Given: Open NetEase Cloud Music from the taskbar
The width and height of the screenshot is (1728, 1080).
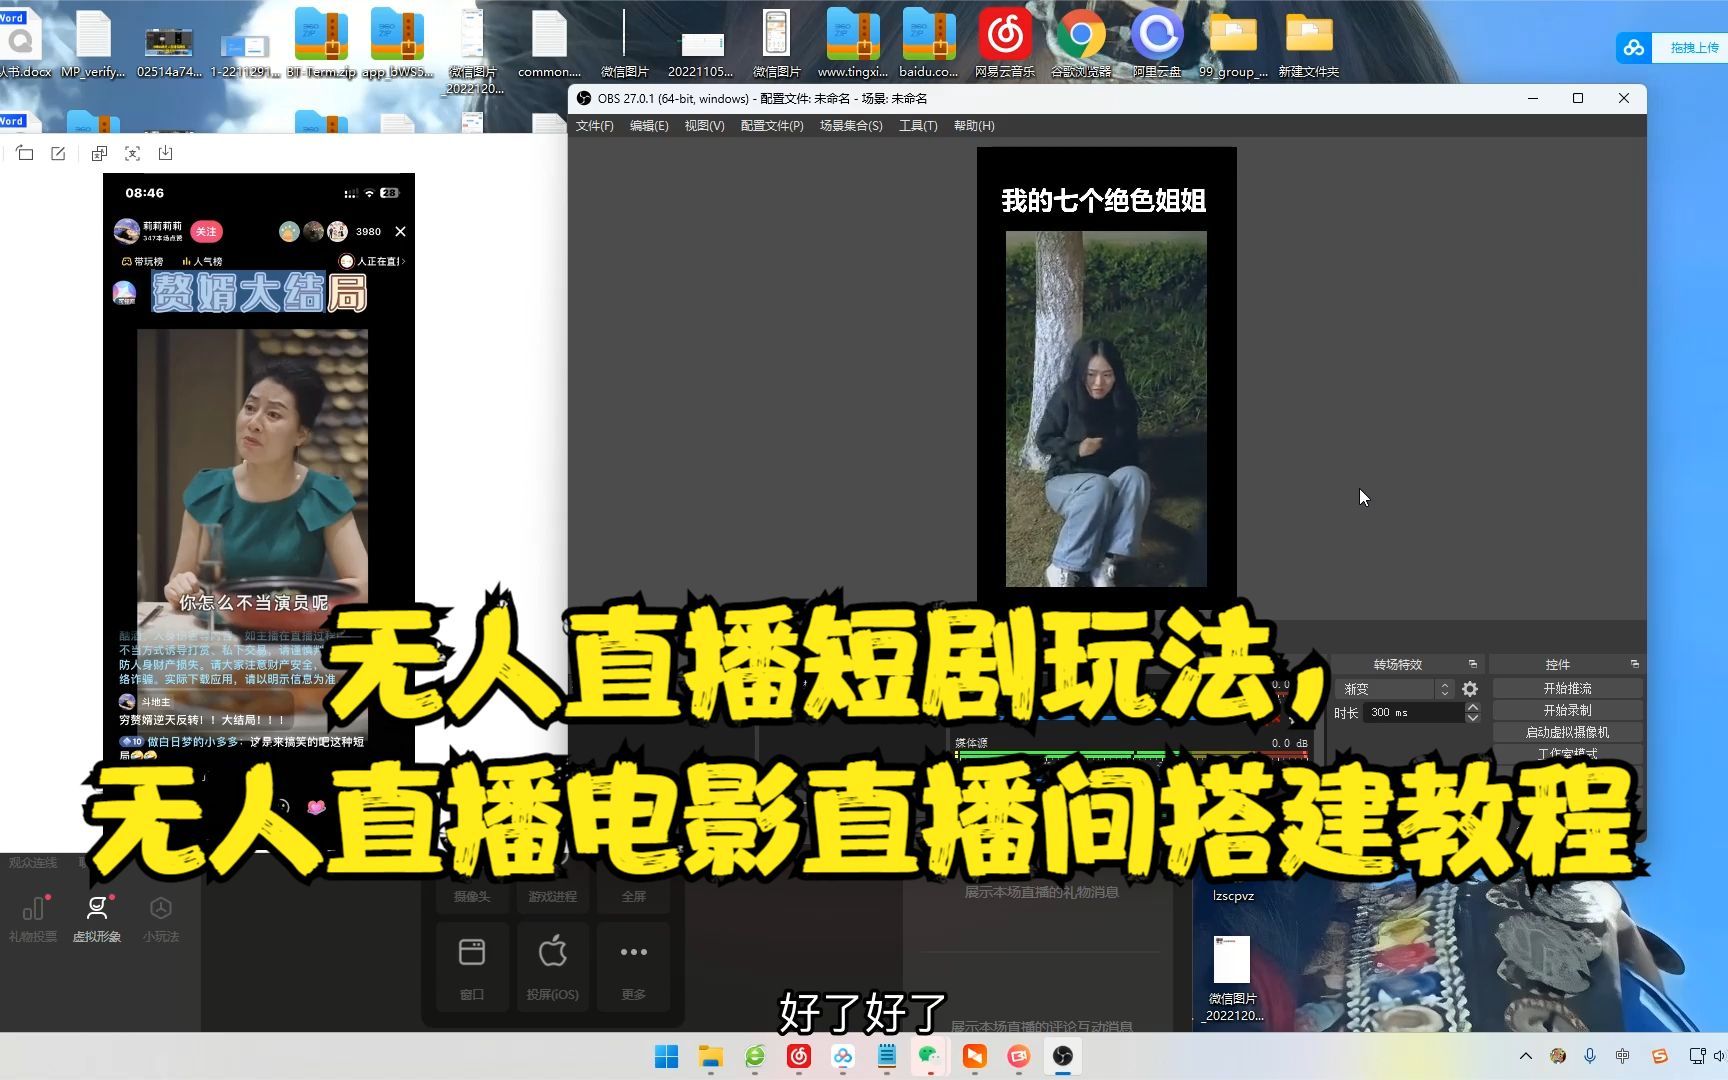Looking at the screenshot, I should click(799, 1056).
